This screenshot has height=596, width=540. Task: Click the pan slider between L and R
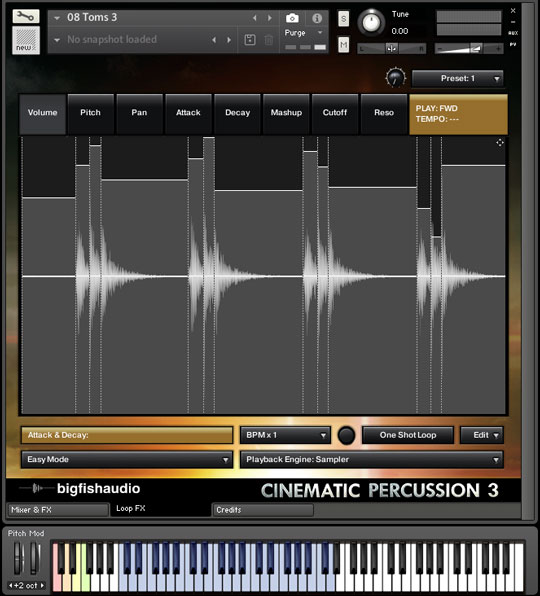(391, 49)
